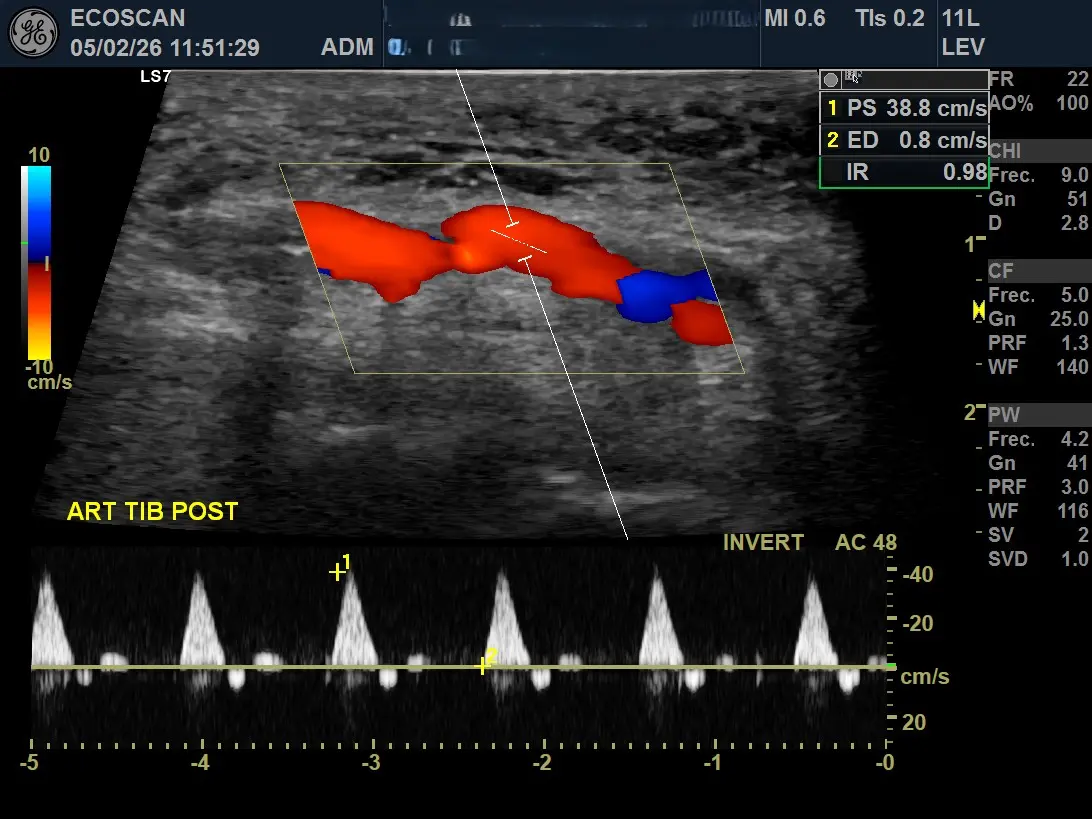Click the yellow spectral Doppler baseline
Image resolution: width=1092 pixels, height=819 pixels.
[x=463, y=667]
